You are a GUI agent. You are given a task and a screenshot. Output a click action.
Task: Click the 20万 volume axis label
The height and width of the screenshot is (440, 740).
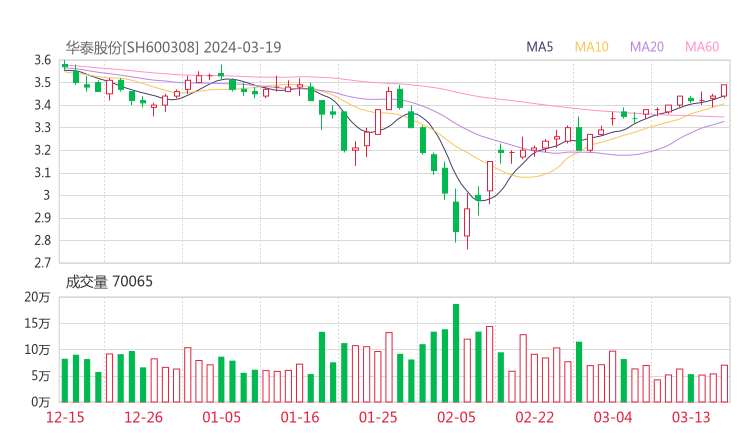(x=37, y=297)
